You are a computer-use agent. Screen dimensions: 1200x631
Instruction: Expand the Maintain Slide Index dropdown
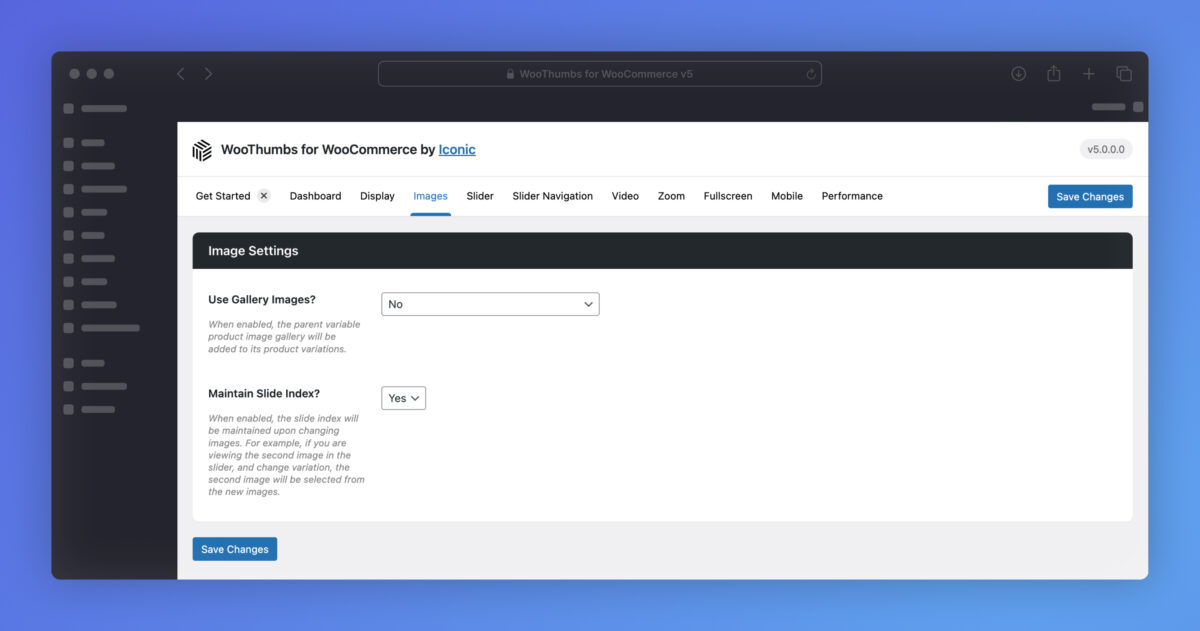[403, 398]
